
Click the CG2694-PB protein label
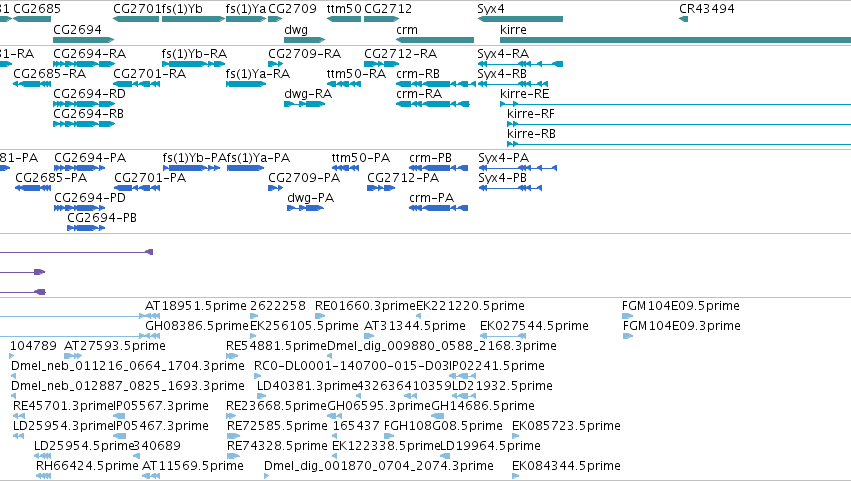[x=102, y=218]
